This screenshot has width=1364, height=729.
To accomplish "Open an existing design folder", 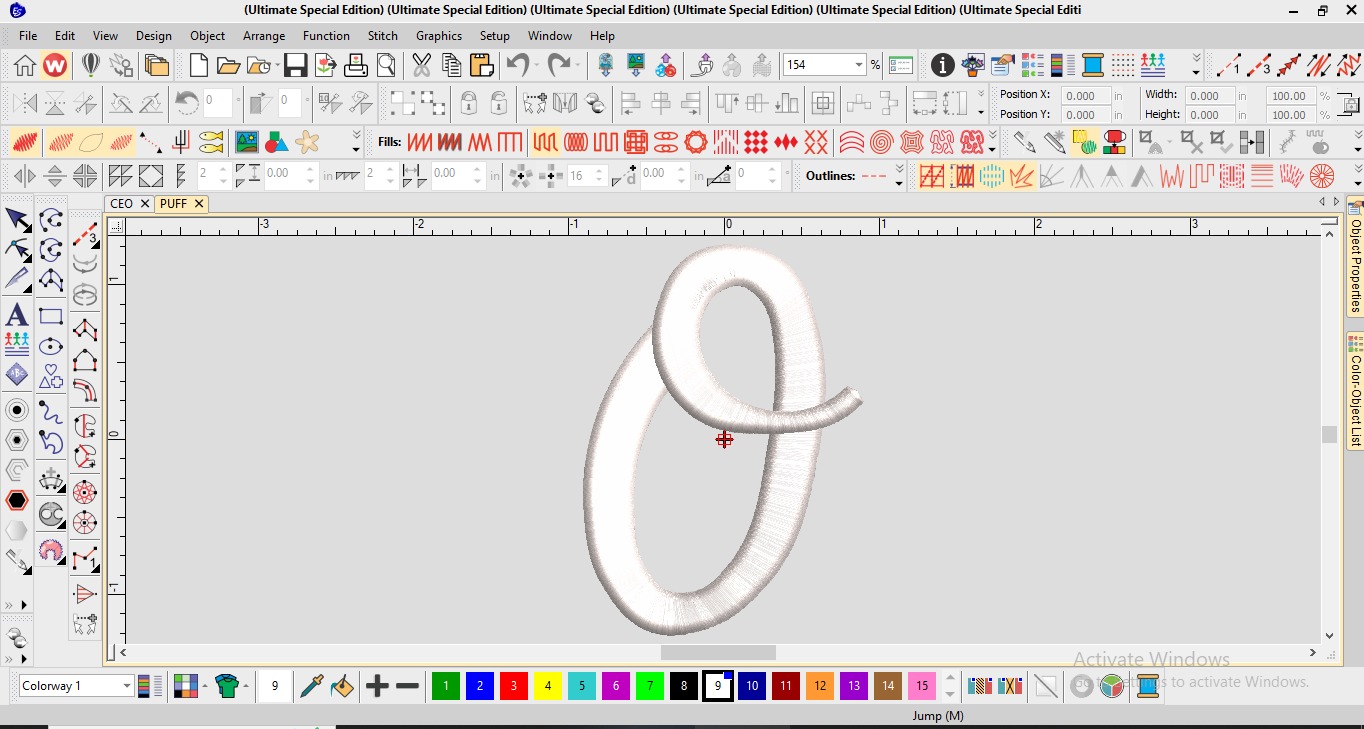I will (x=228, y=66).
